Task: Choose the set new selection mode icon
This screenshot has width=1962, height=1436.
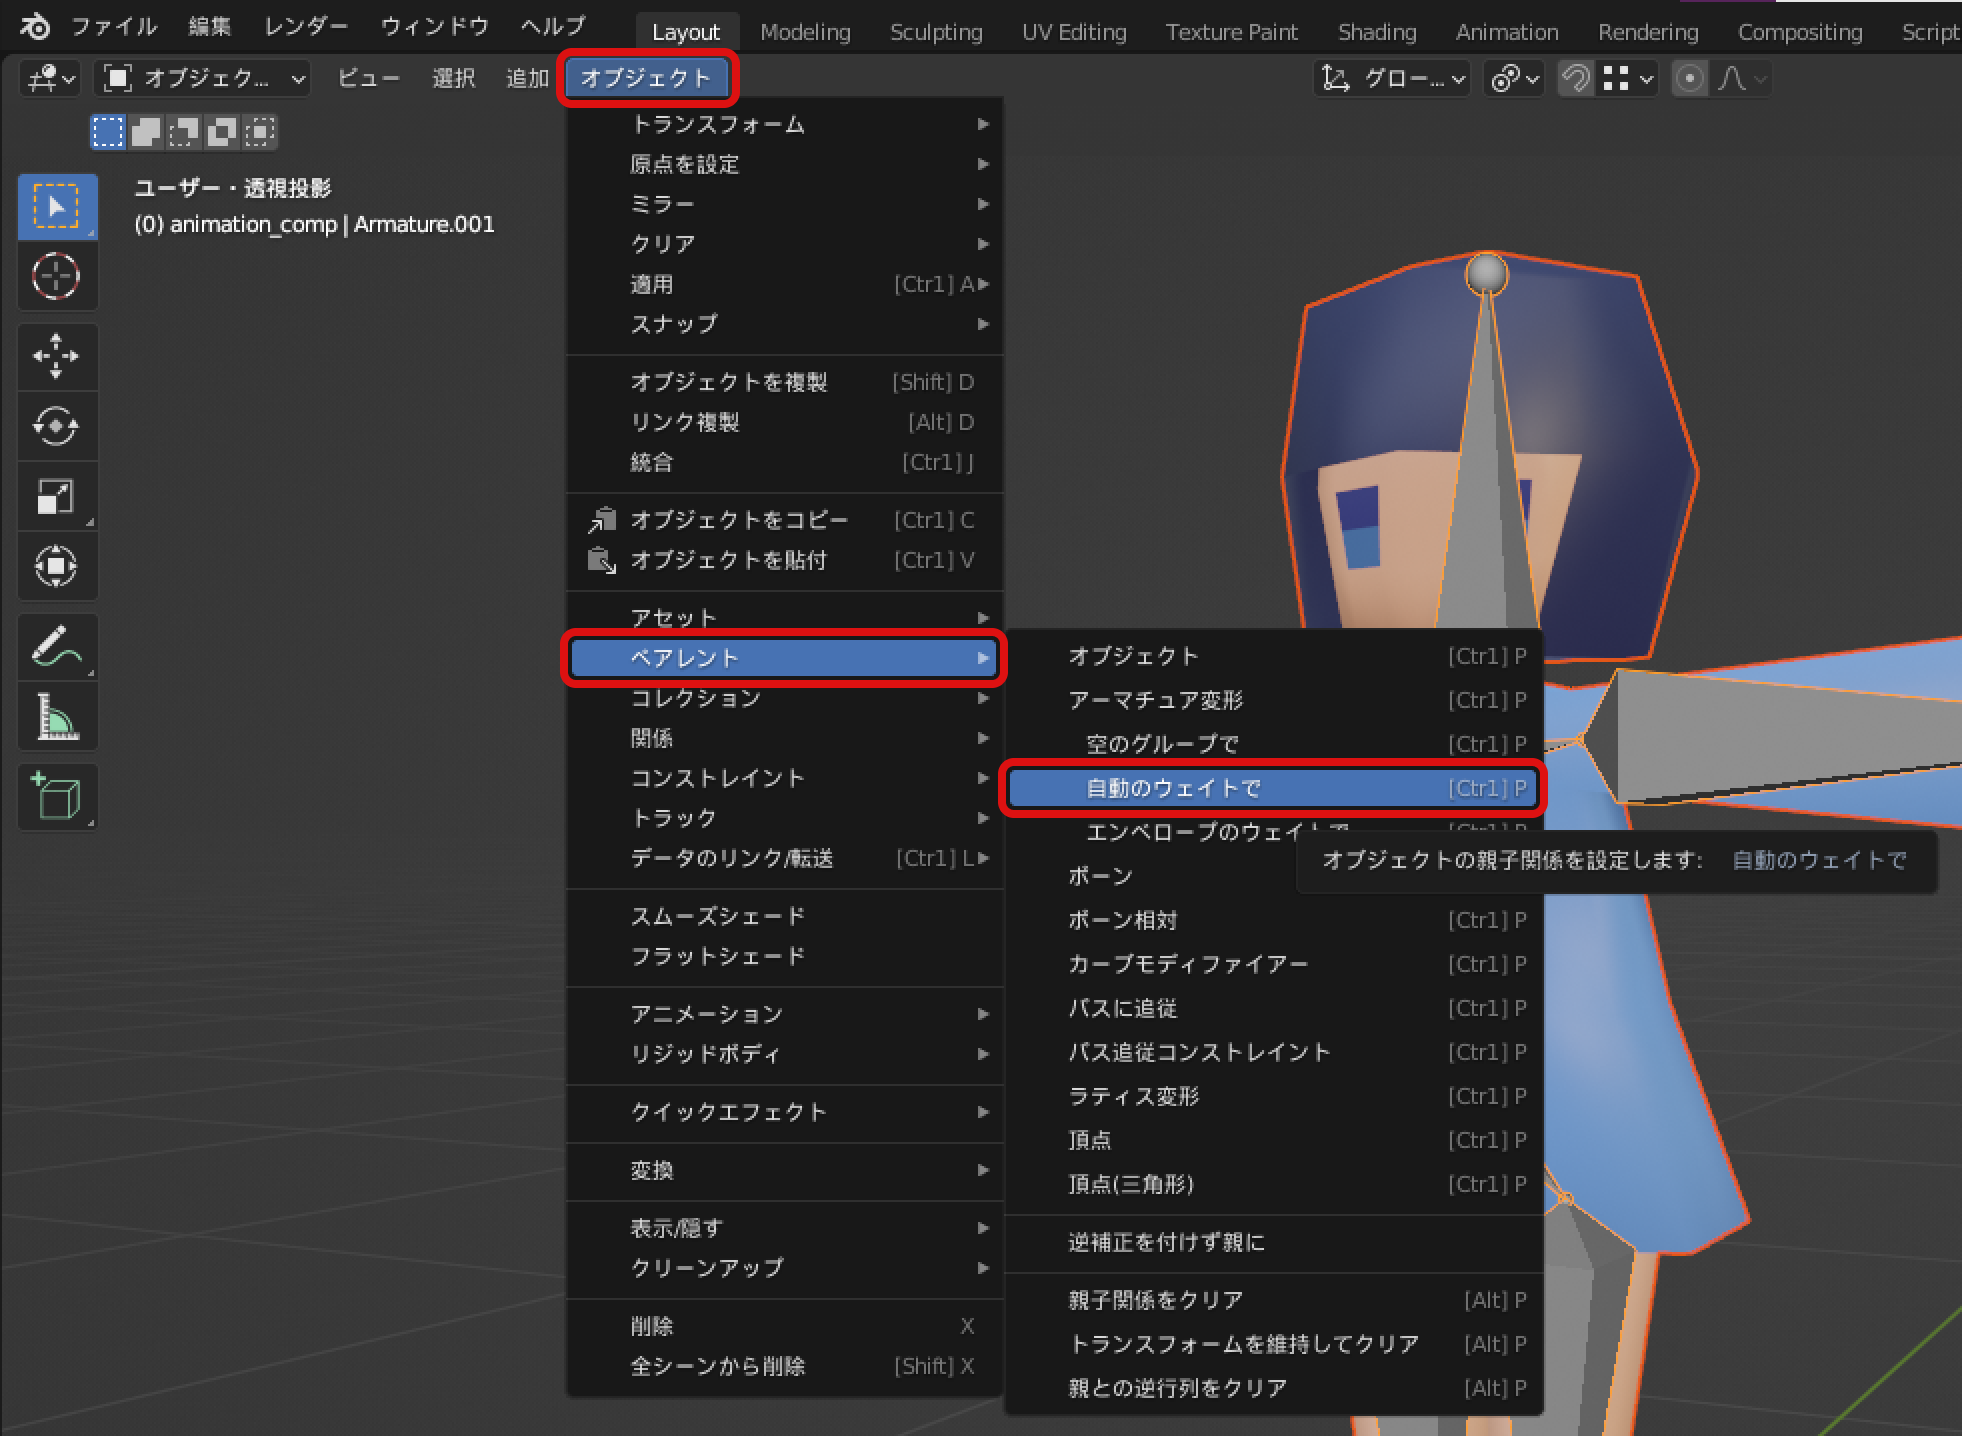Action: [x=108, y=131]
